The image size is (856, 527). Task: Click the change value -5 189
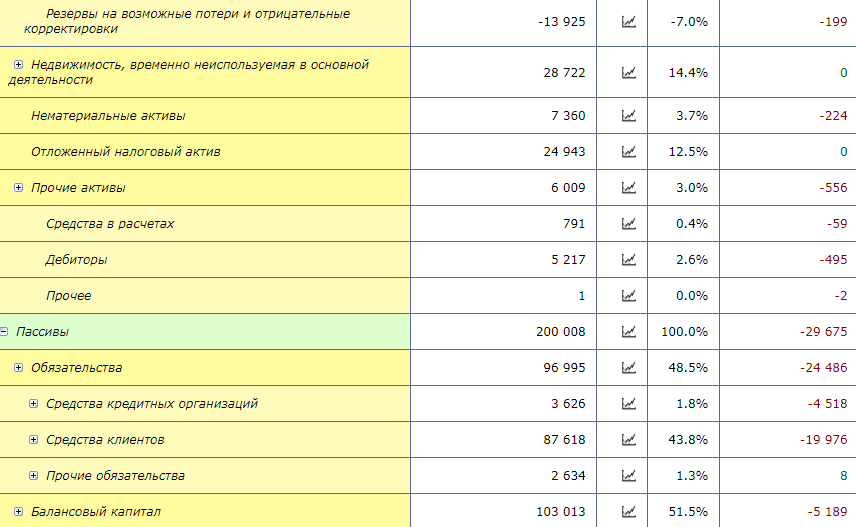828,512
